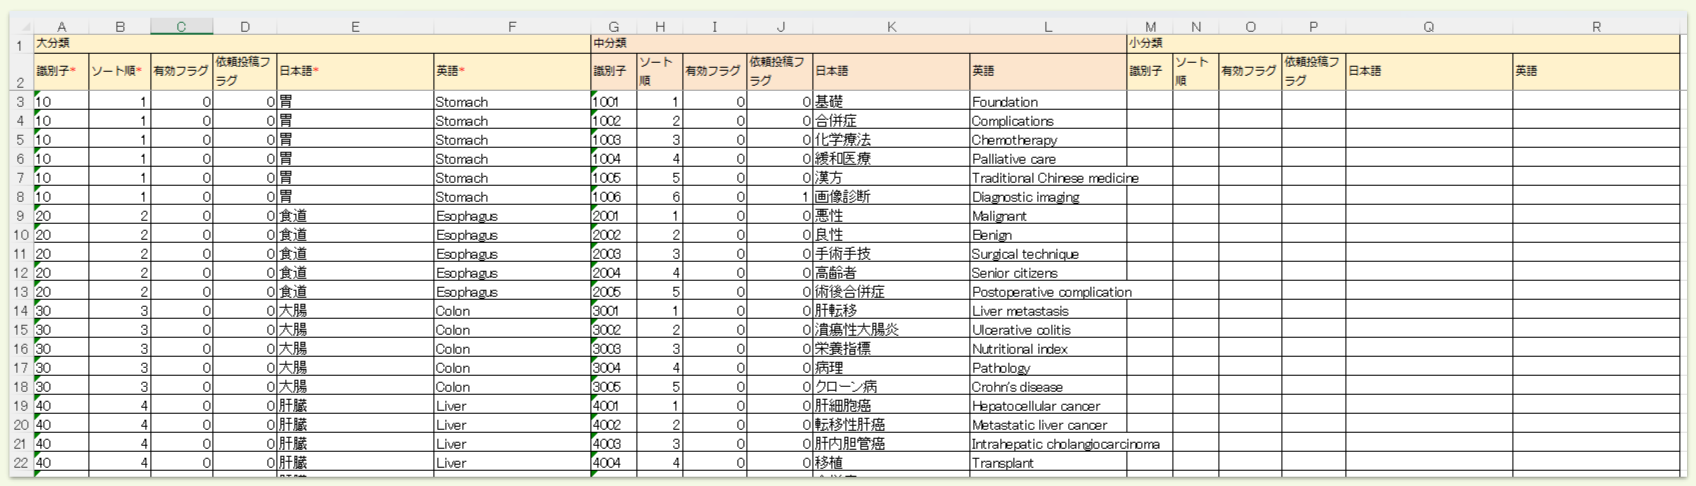The height and width of the screenshot is (486, 1696).
Task: Click the identifier cell 3005
Action: (614, 386)
